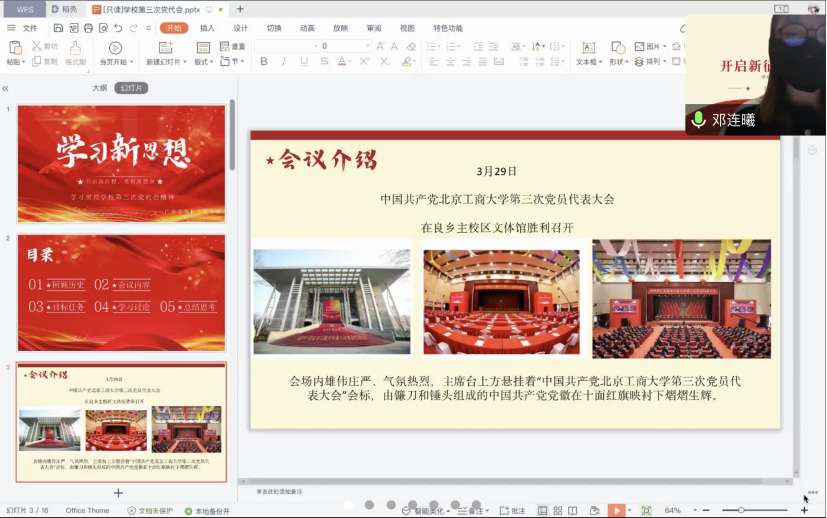Open the Design (设计) ribbon tab
This screenshot has height=518, width=827.
[x=241, y=28]
